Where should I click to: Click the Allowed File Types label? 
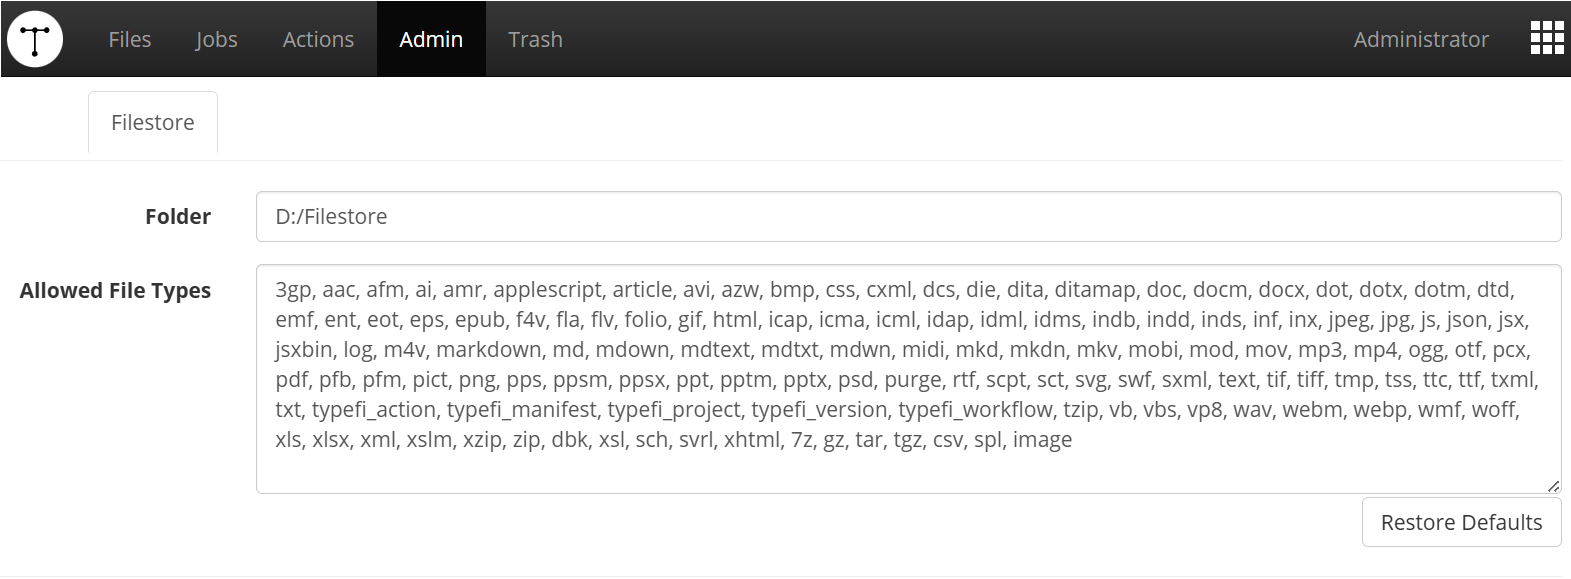click(115, 291)
